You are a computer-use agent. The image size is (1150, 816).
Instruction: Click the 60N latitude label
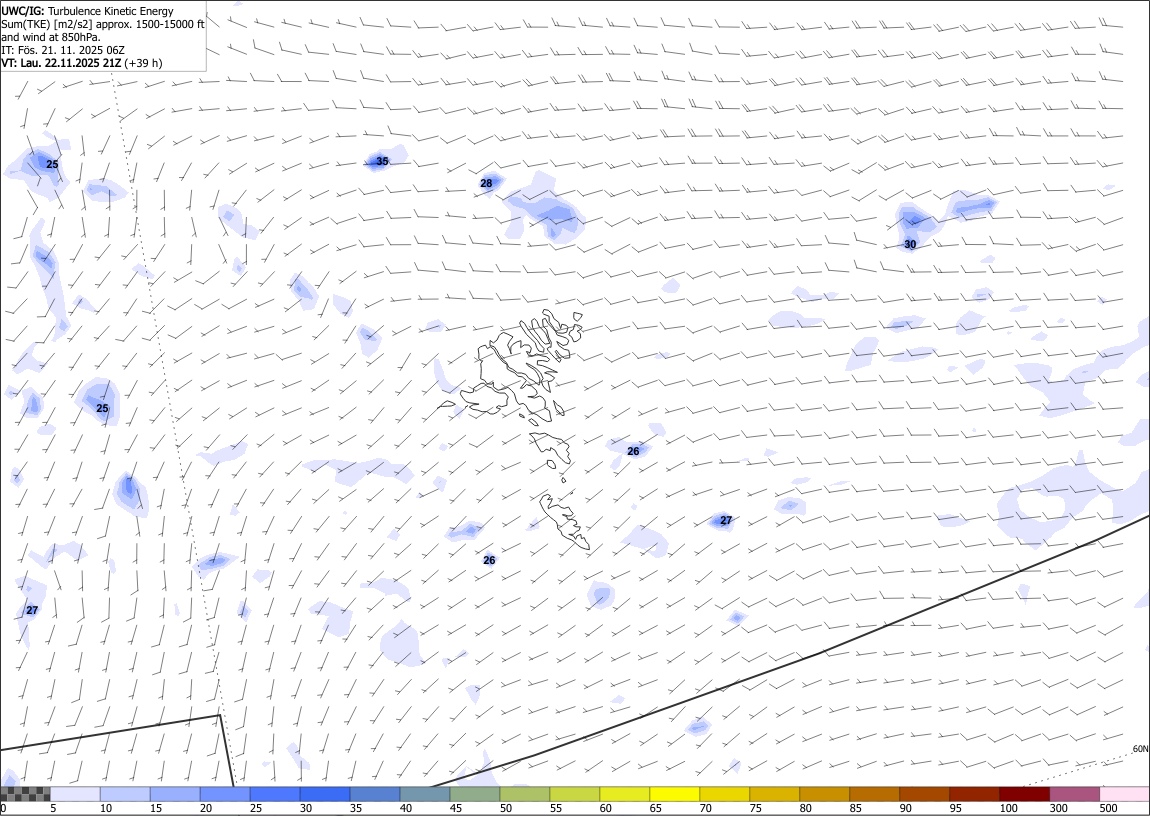click(x=1140, y=749)
